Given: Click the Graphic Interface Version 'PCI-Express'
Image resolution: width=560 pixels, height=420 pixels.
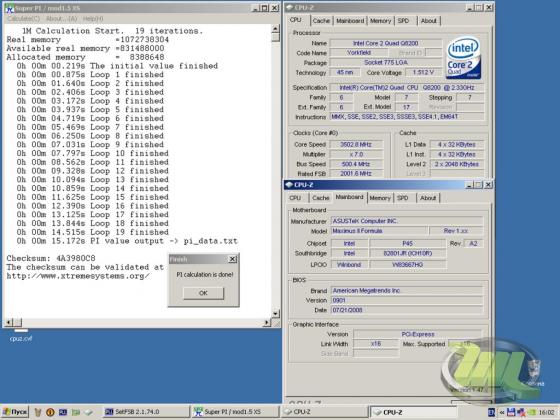Looking at the screenshot, I should [418, 334].
